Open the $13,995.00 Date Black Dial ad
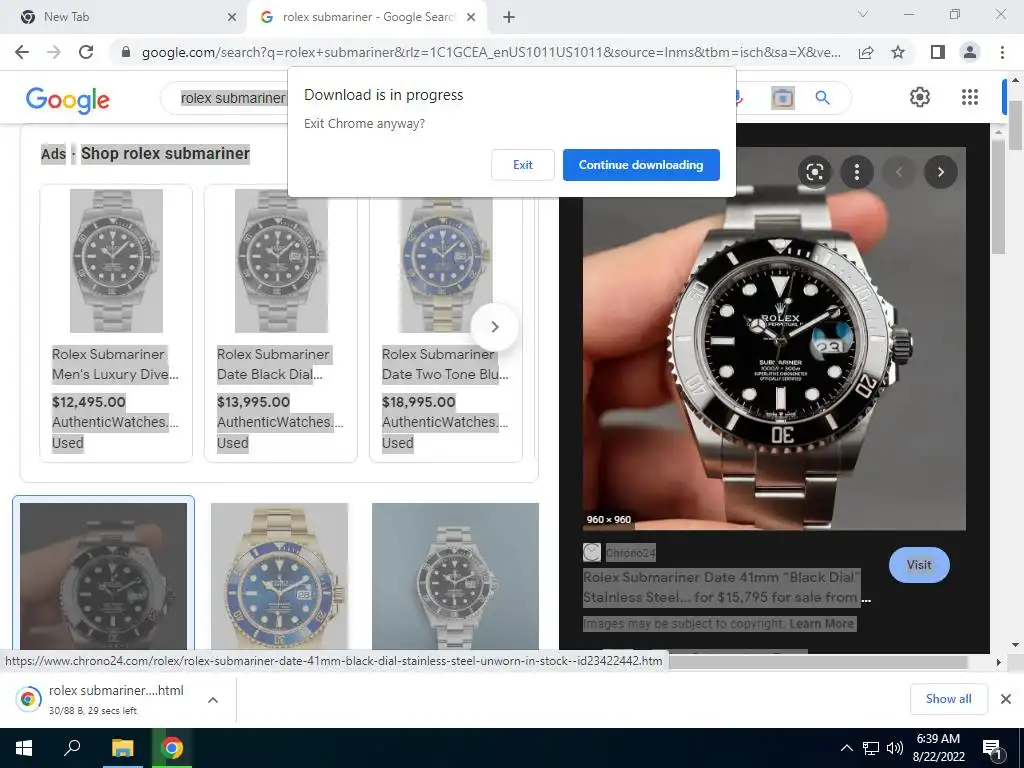 click(x=281, y=323)
